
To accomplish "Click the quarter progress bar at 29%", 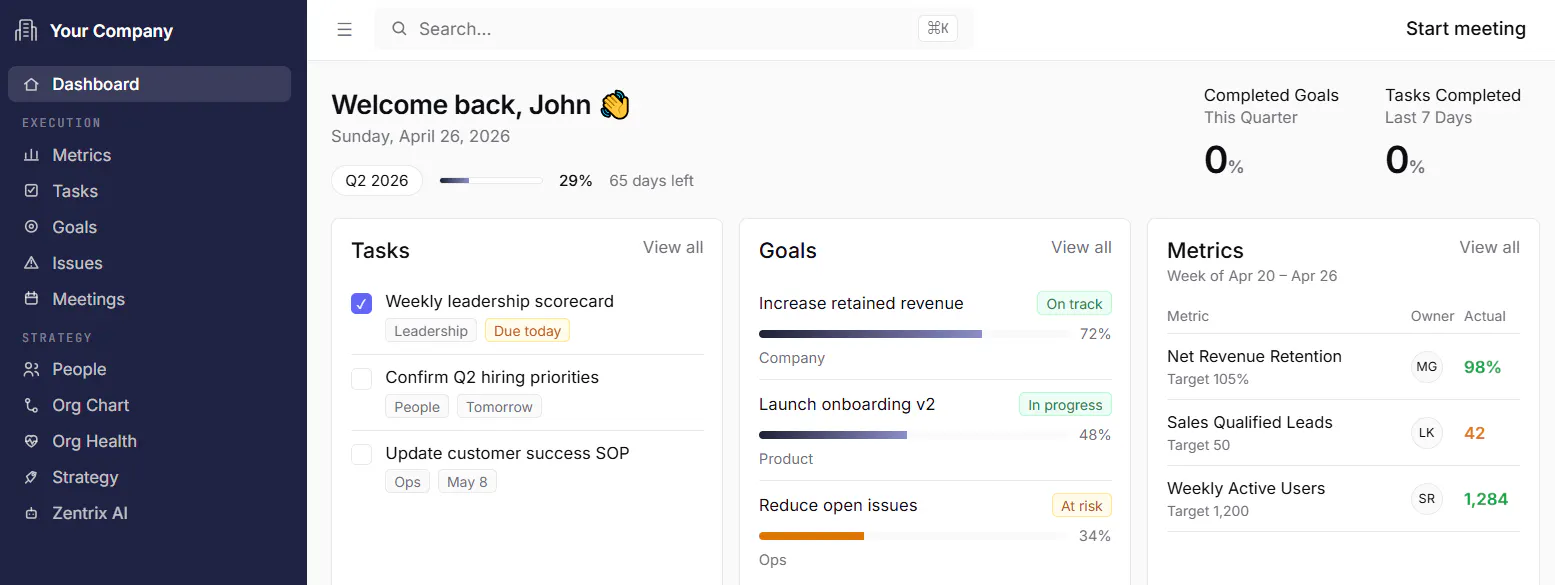I will 491,181.
